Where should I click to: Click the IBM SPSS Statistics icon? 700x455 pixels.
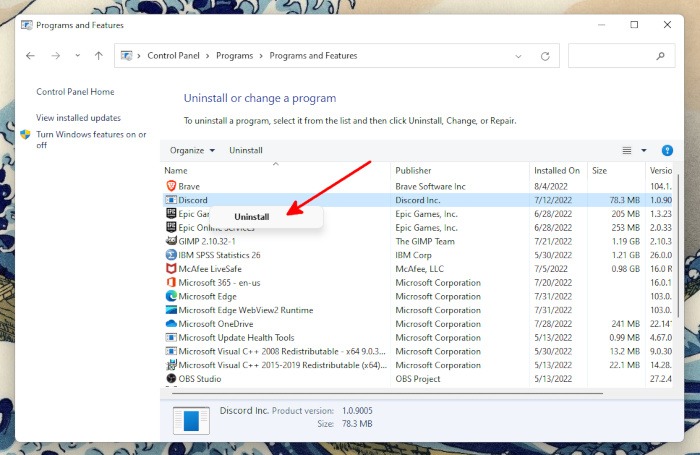171,255
